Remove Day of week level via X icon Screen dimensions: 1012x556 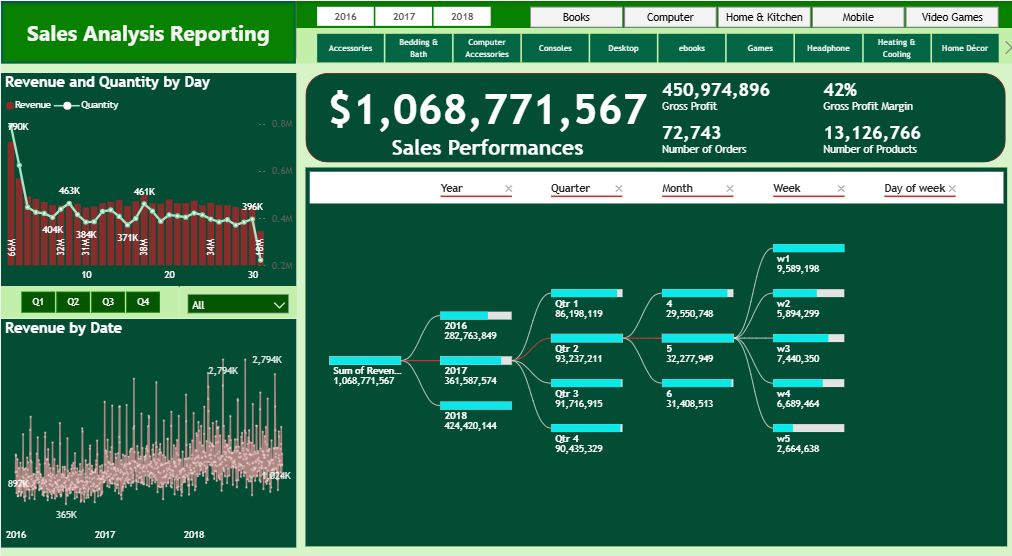[952, 189]
